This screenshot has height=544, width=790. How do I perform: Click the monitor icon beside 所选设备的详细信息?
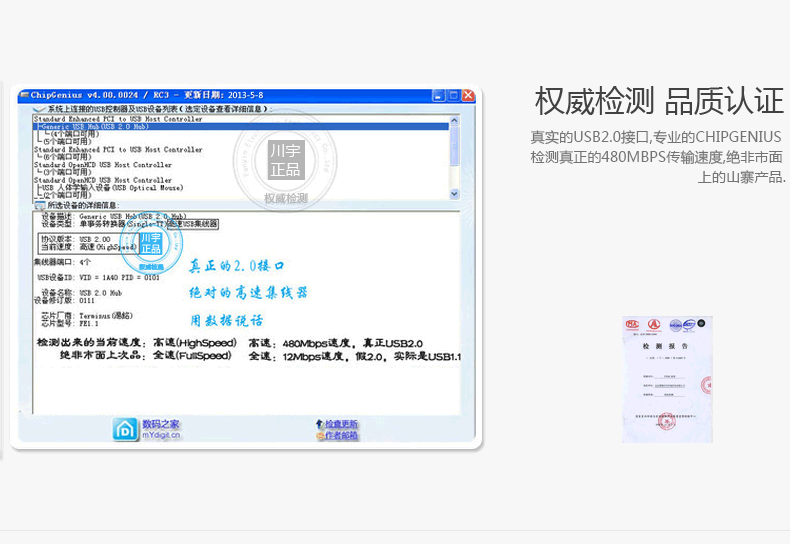coord(39,206)
